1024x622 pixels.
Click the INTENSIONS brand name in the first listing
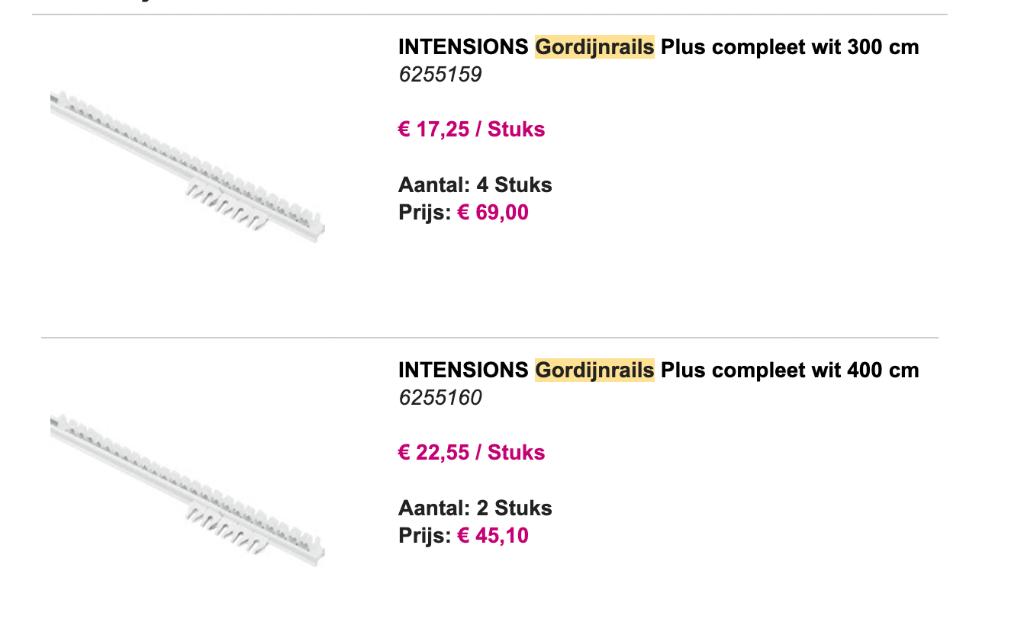click(x=463, y=47)
